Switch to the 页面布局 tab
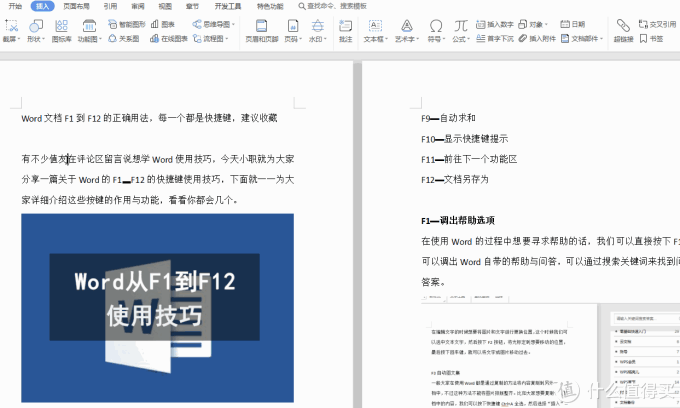This screenshot has width=680, height=408. pos(76,6)
